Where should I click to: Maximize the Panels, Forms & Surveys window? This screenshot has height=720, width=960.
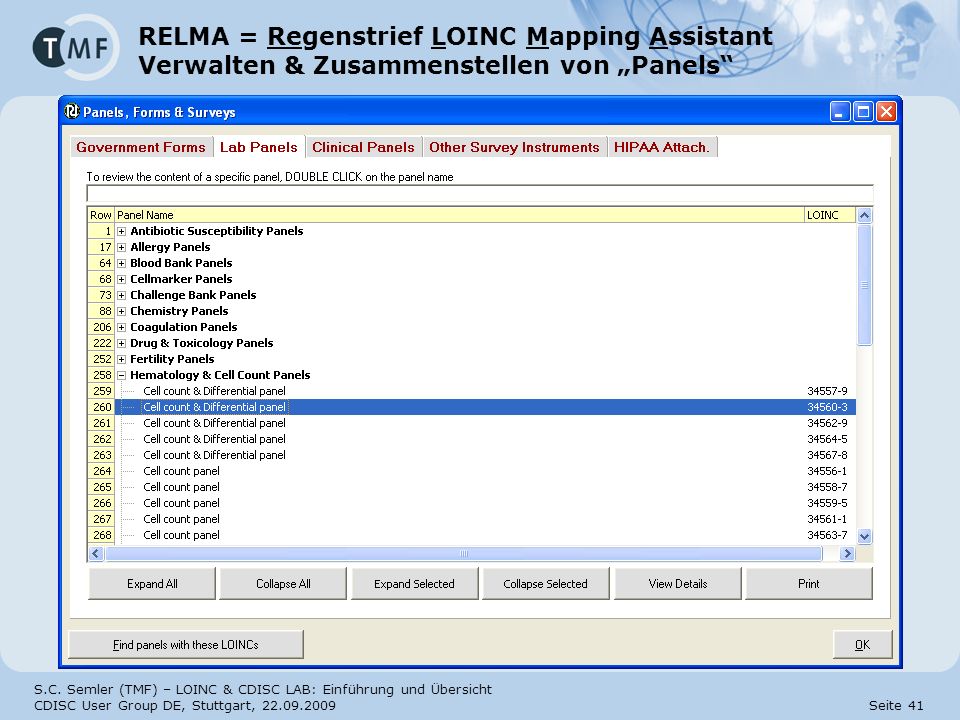[x=863, y=112]
